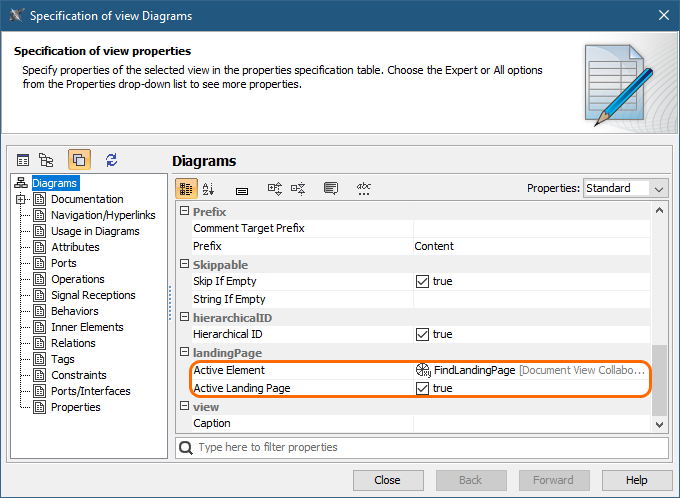Screen dimensions: 680x498
Task: Uncheck the Skip If Empty checkbox
Action: pyautogui.click(x=423, y=282)
